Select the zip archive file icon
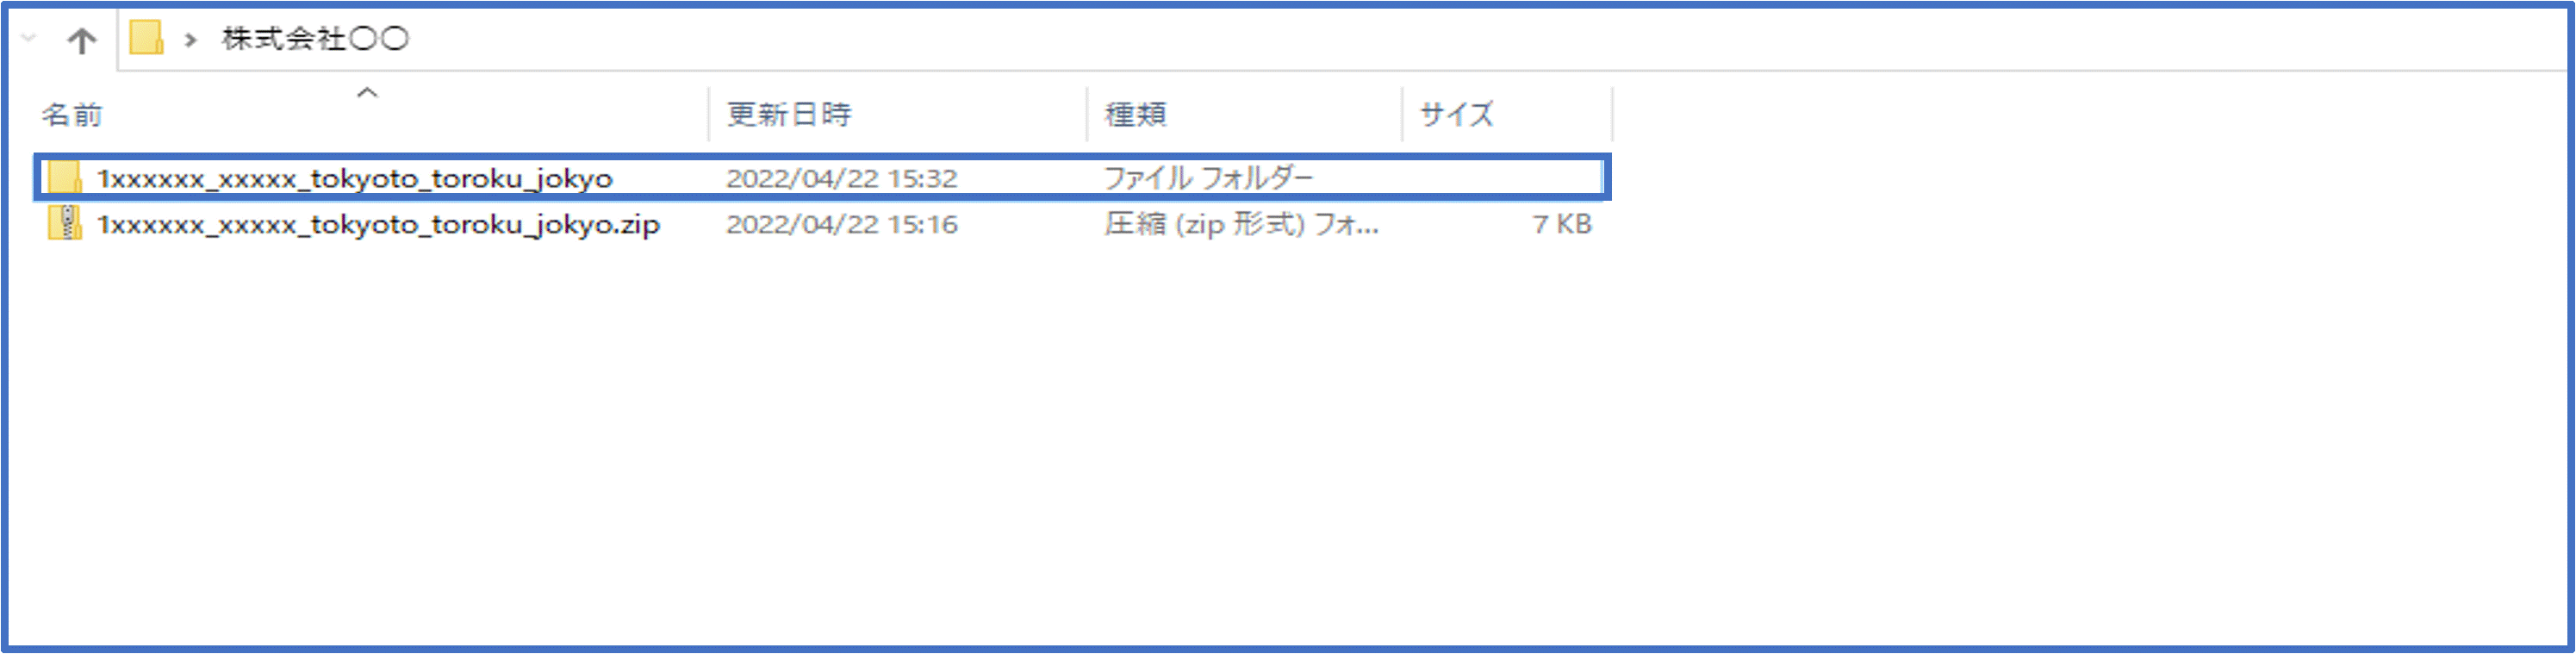The image size is (2576, 654). 65,224
